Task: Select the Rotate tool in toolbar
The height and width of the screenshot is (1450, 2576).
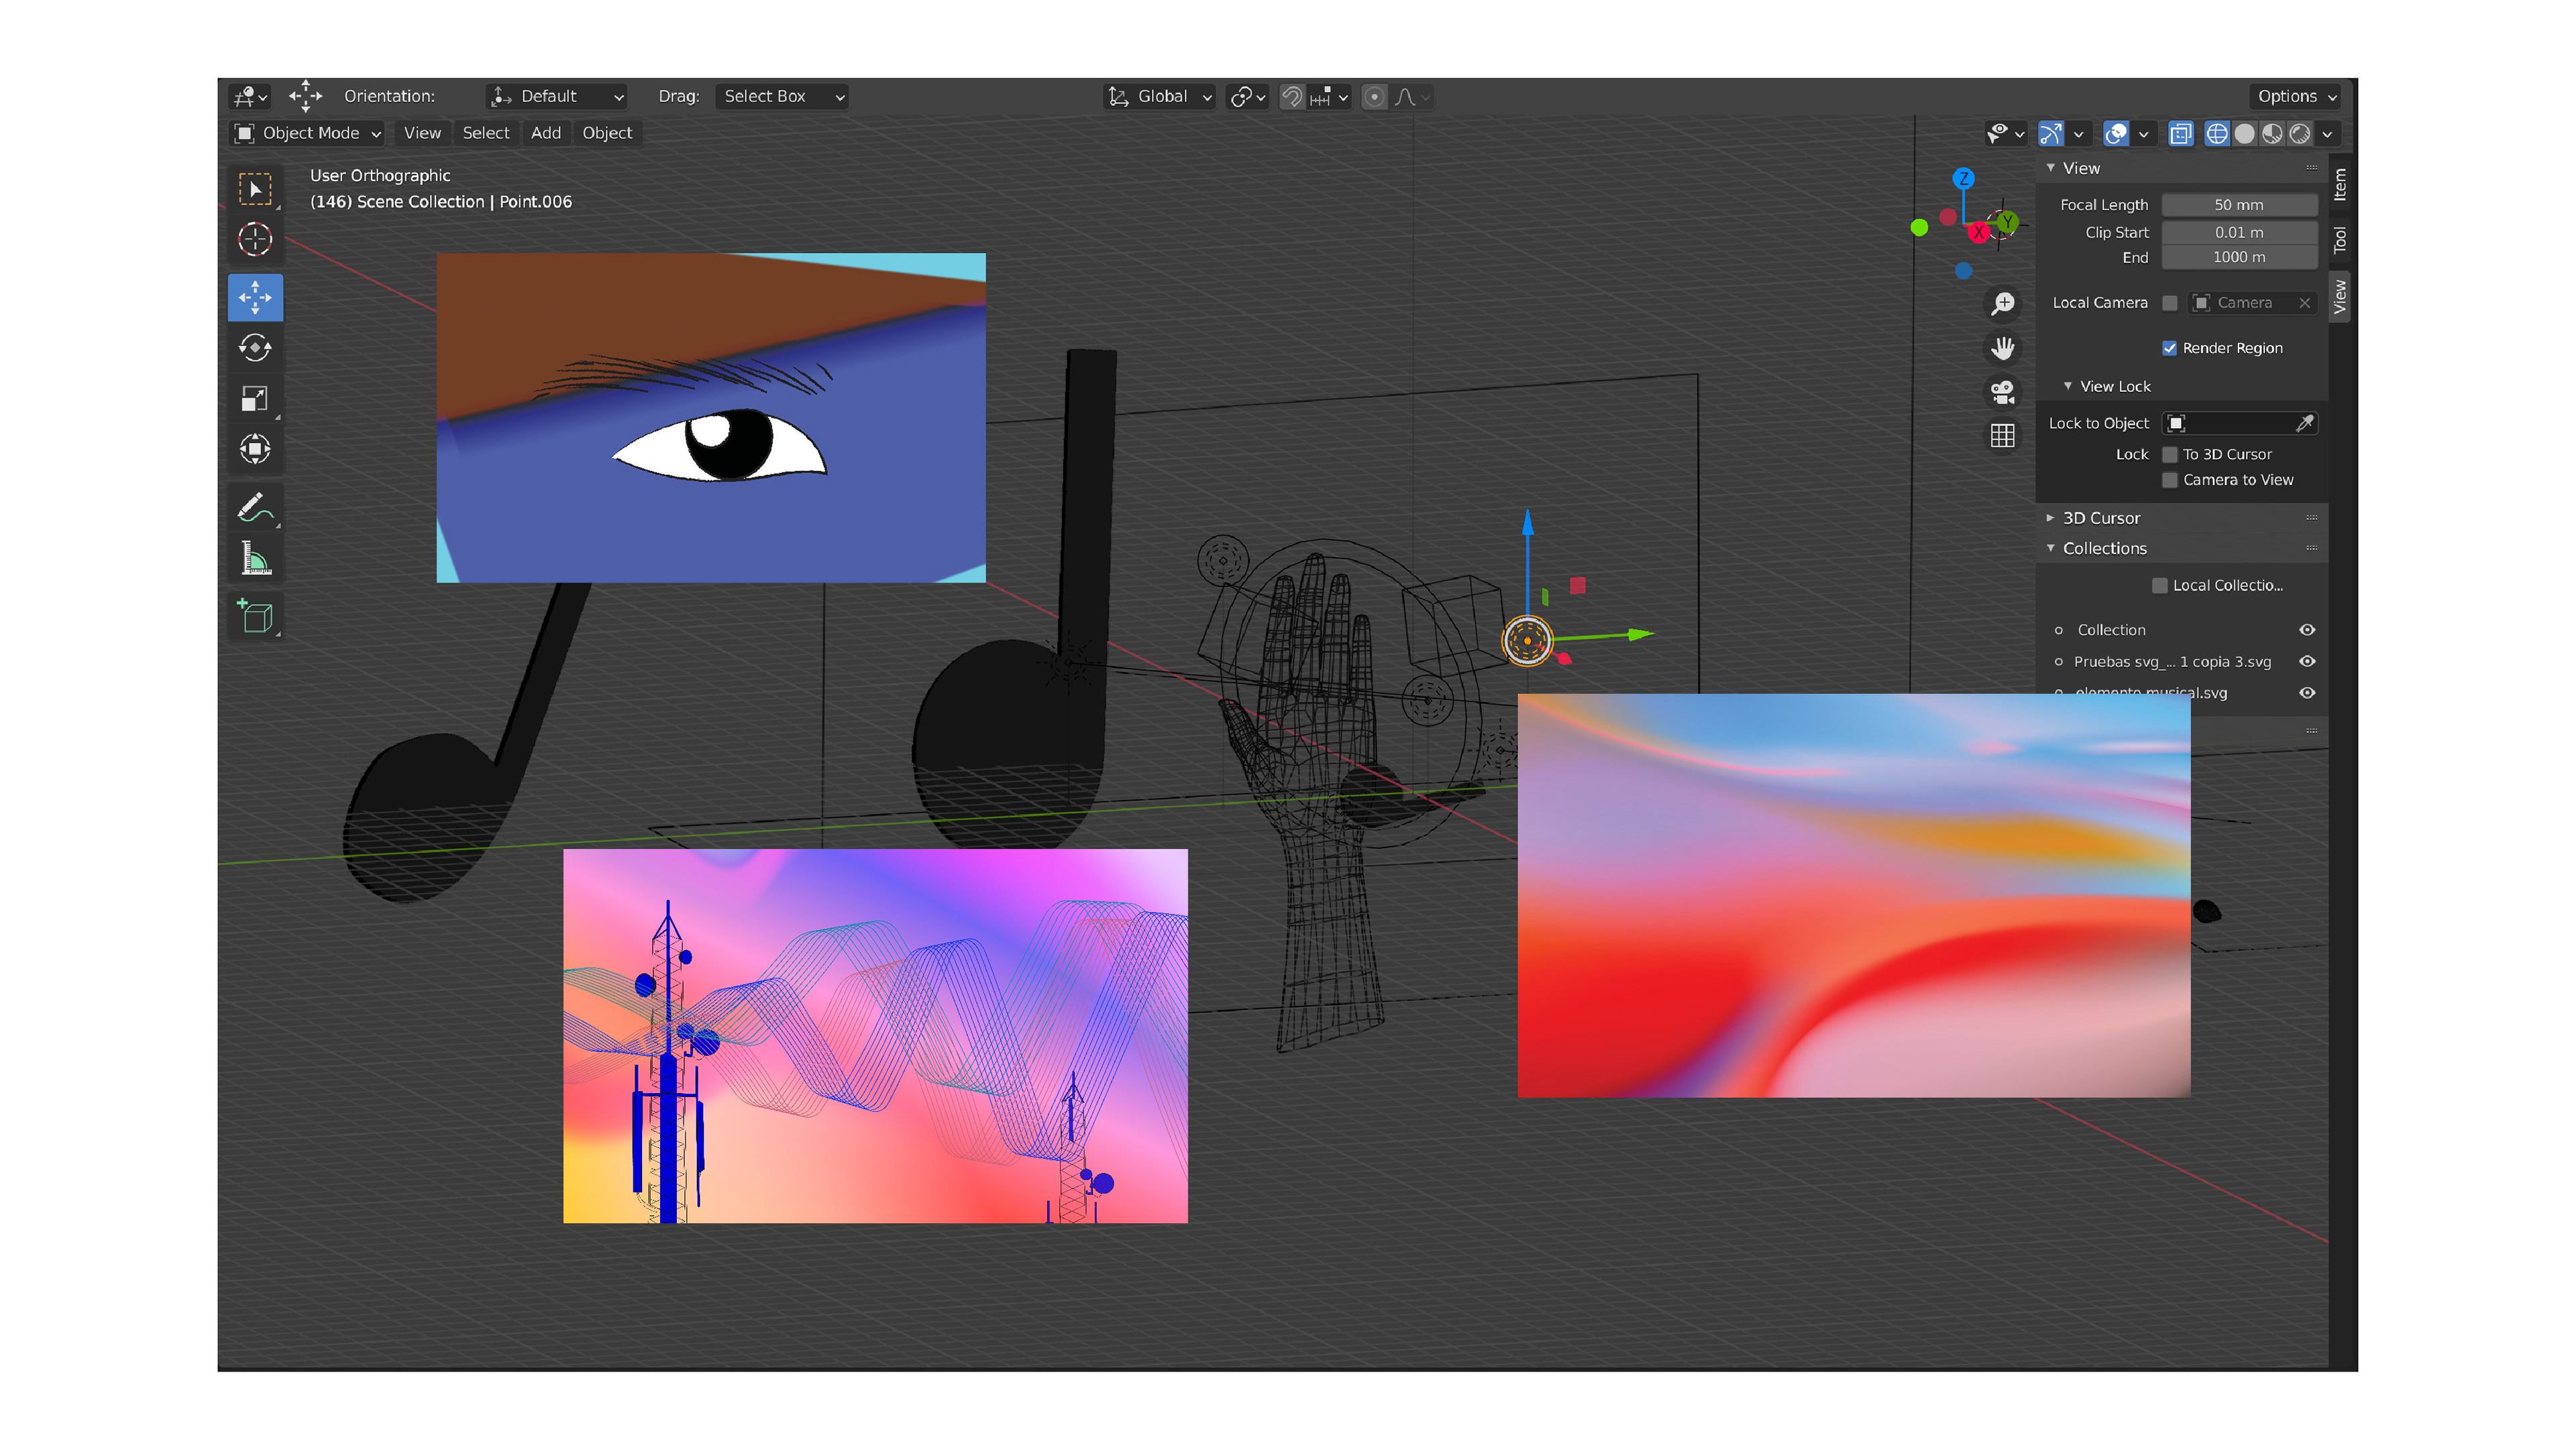Action: point(255,348)
